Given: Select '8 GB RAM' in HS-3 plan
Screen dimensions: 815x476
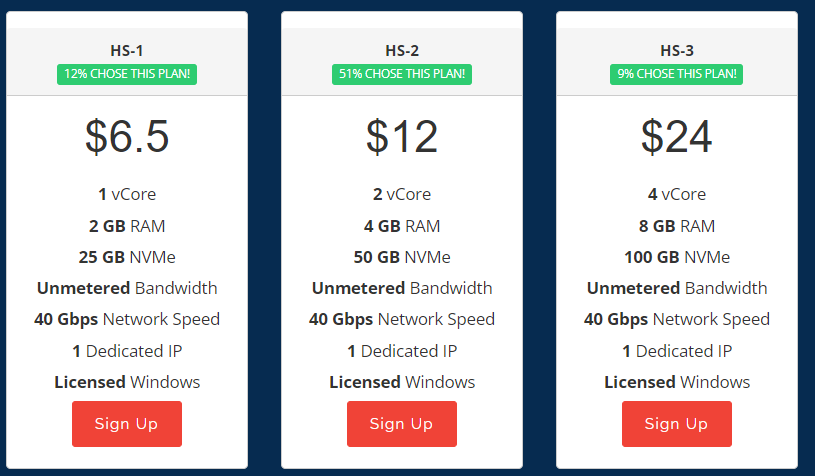Looking at the screenshot, I should pos(677,226).
